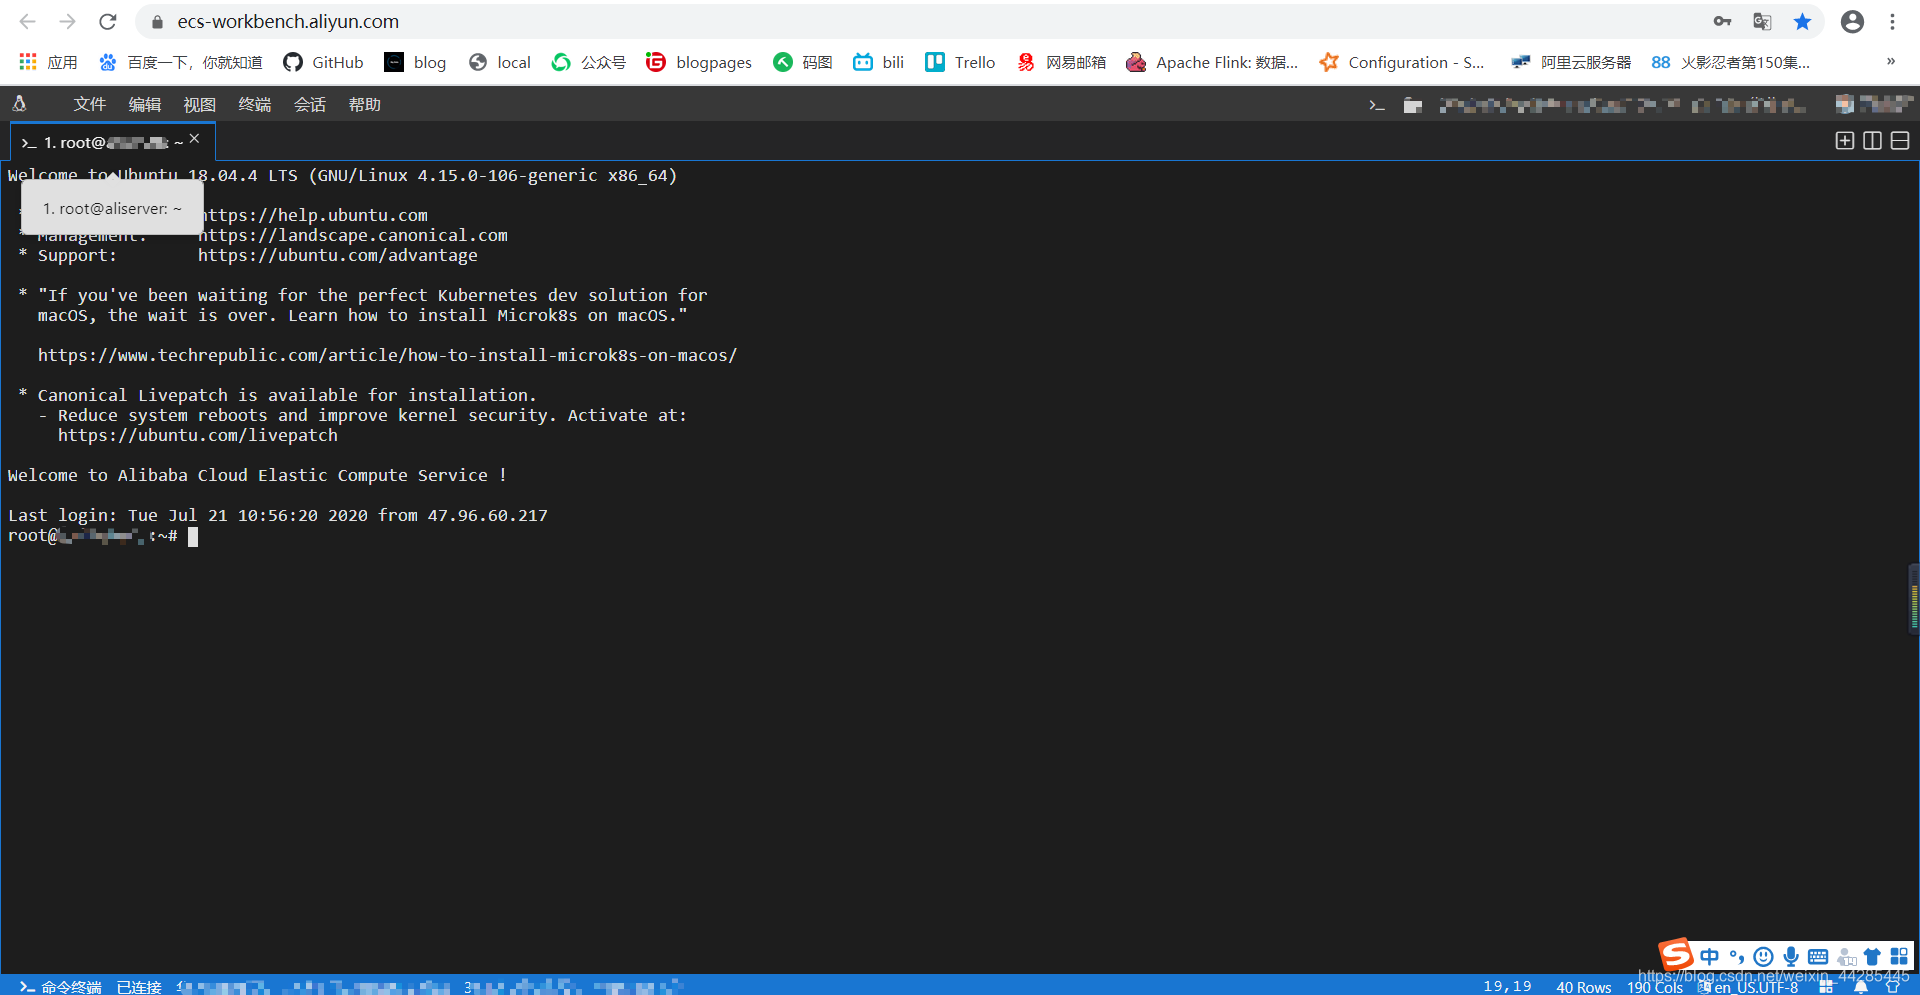Click the landscape.canonical.com URL text
Image resolution: width=1920 pixels, height=995 pixels.
pyautogui.click(x=352, y=235)
